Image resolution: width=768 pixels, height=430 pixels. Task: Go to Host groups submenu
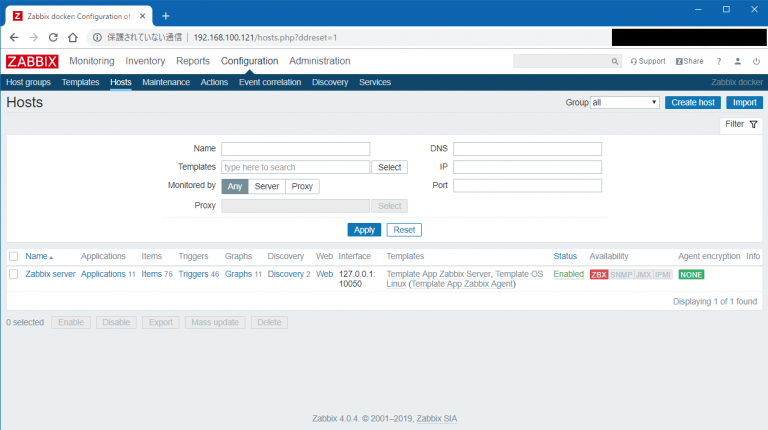click(28, 82)
